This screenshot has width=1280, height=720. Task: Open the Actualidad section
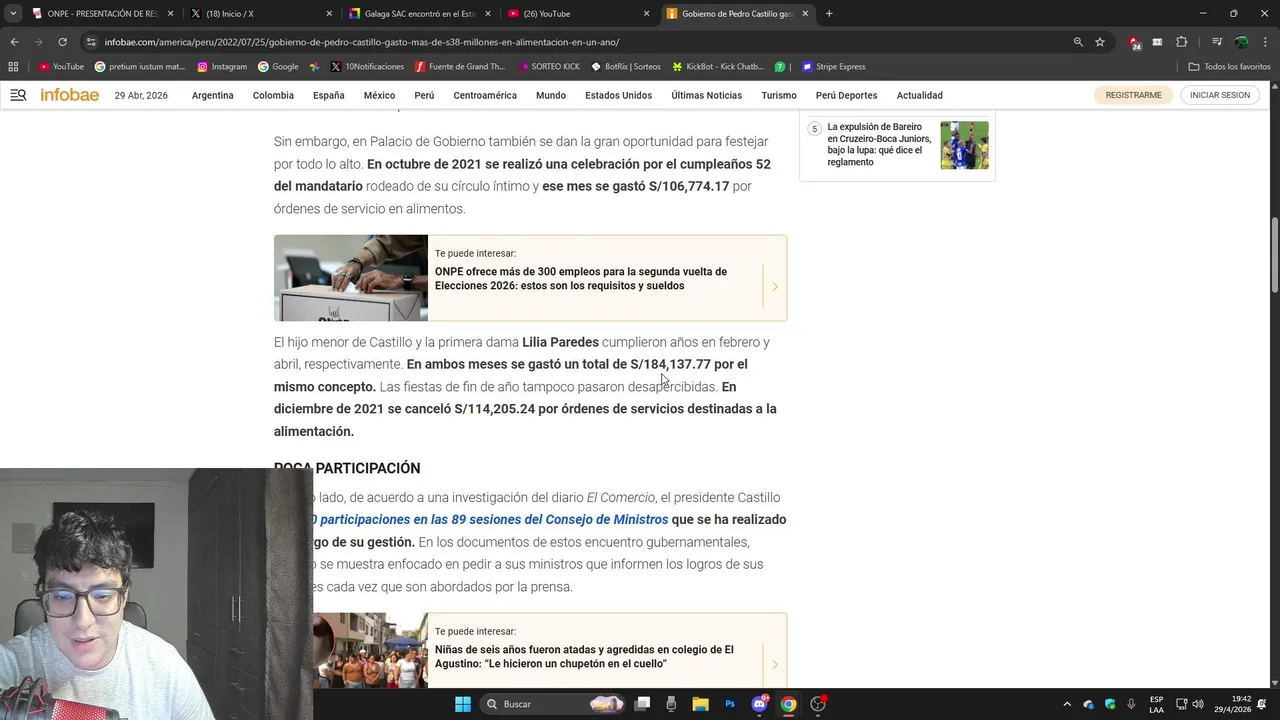coord(919,95)
